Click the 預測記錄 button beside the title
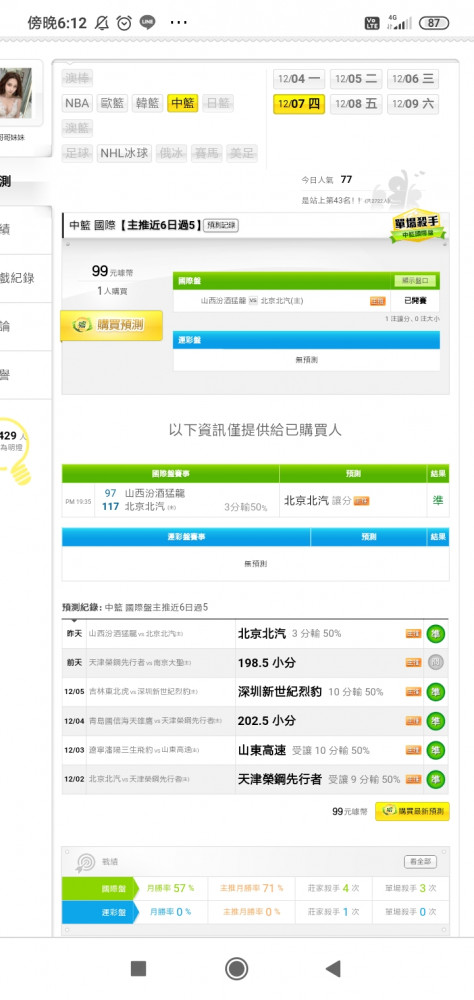Screen dimensions: 474x1000 click(x=221, y=225)
